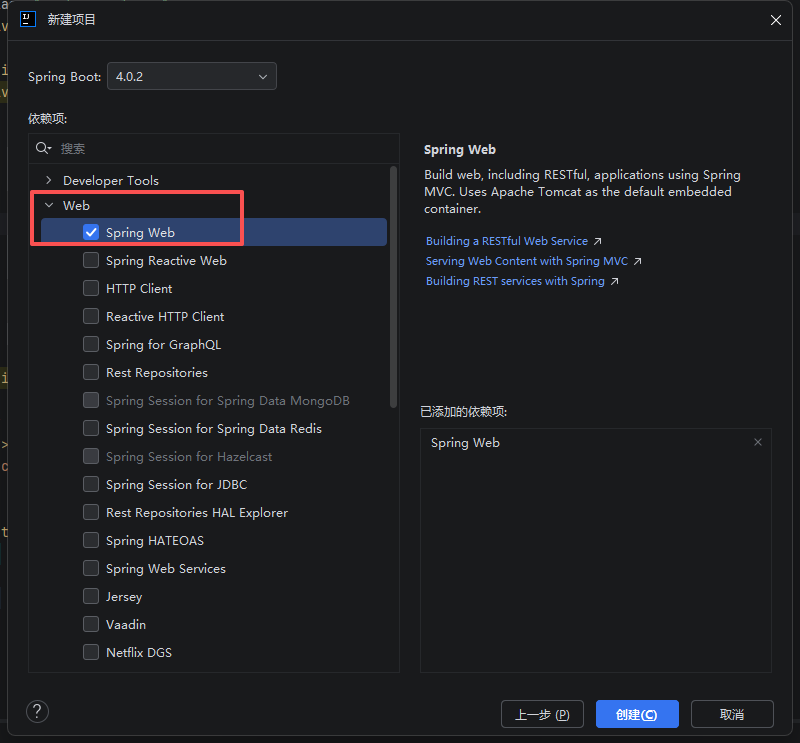The height and width of the screenshot is (743, 800).
Task: Click the HTTP Client row label
Action: click(139, 288)
